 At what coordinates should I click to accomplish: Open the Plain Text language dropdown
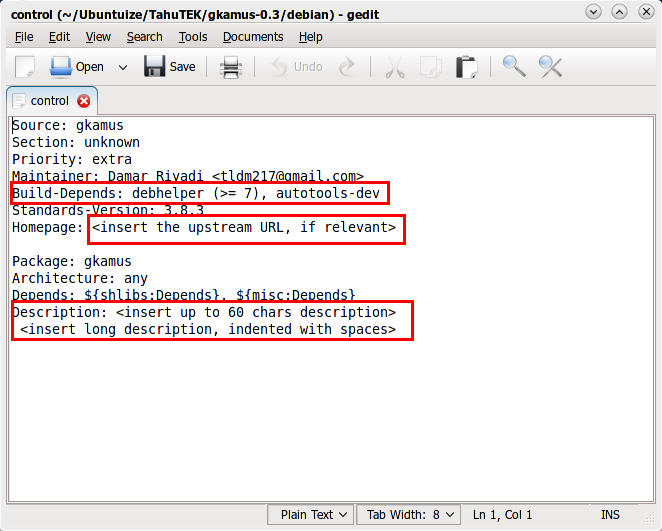click(x=312, y=515)
